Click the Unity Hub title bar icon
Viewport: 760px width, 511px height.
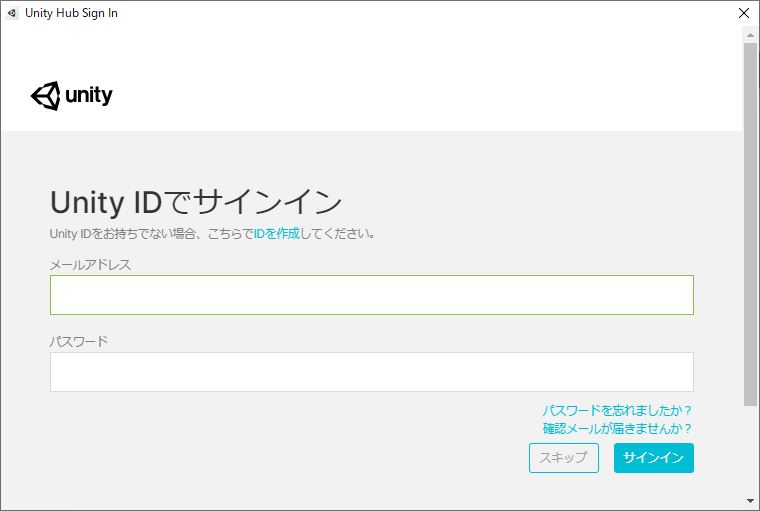tap(12, 13)
